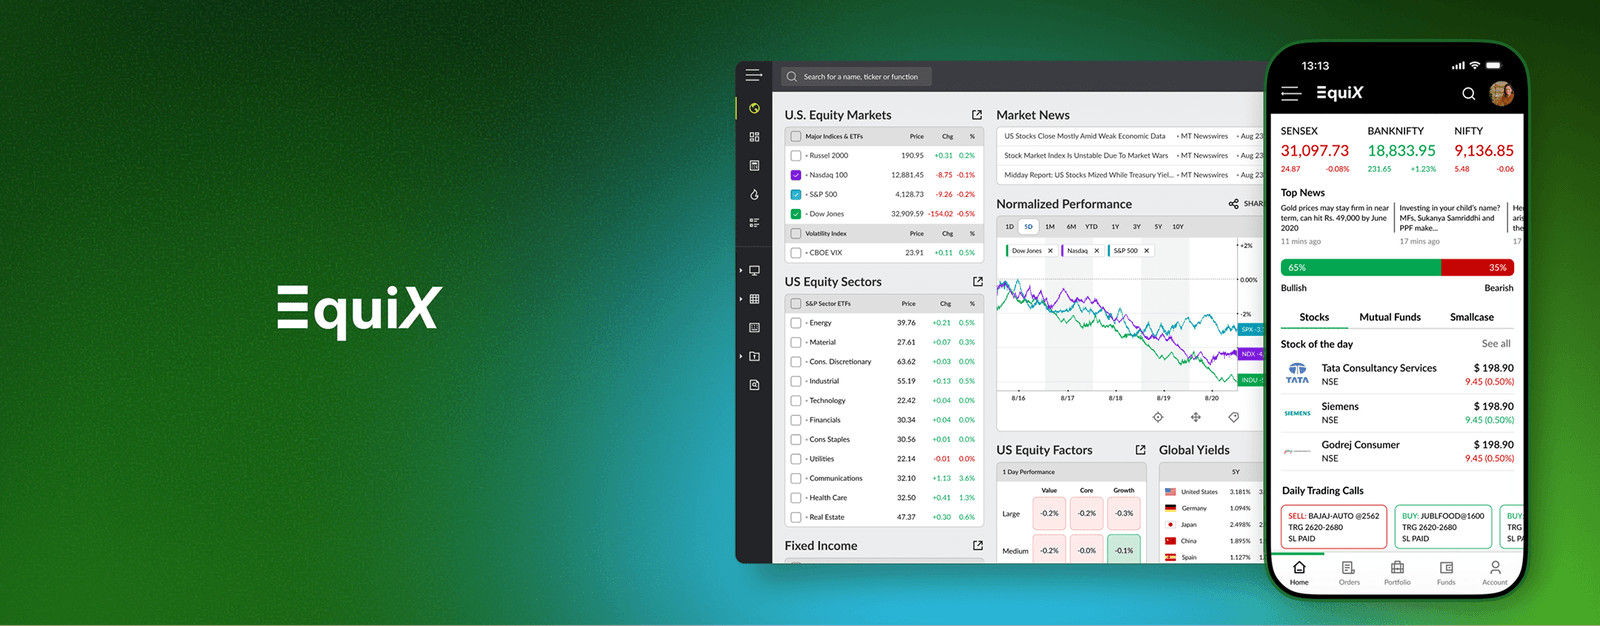The width and height of the screenshot is (1600, 626).
Task: Open the mobile app hamburger menu
Action: point(1291,93)
